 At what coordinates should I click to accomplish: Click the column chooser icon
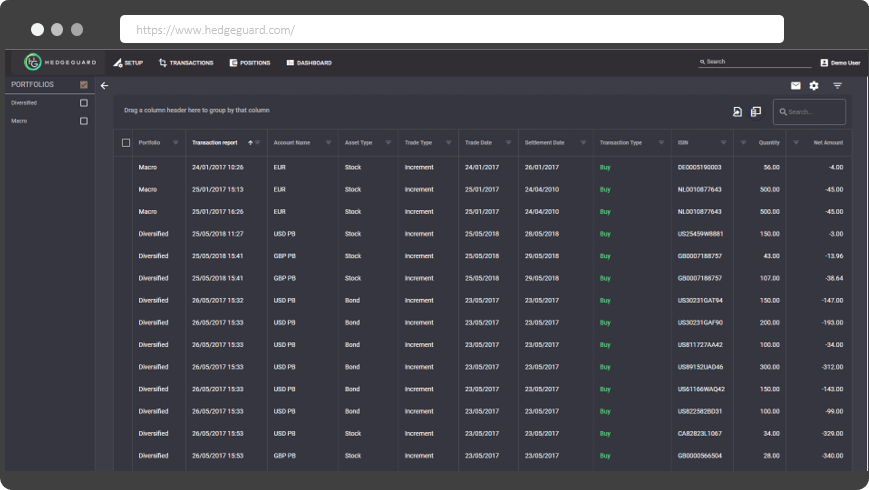755,112
